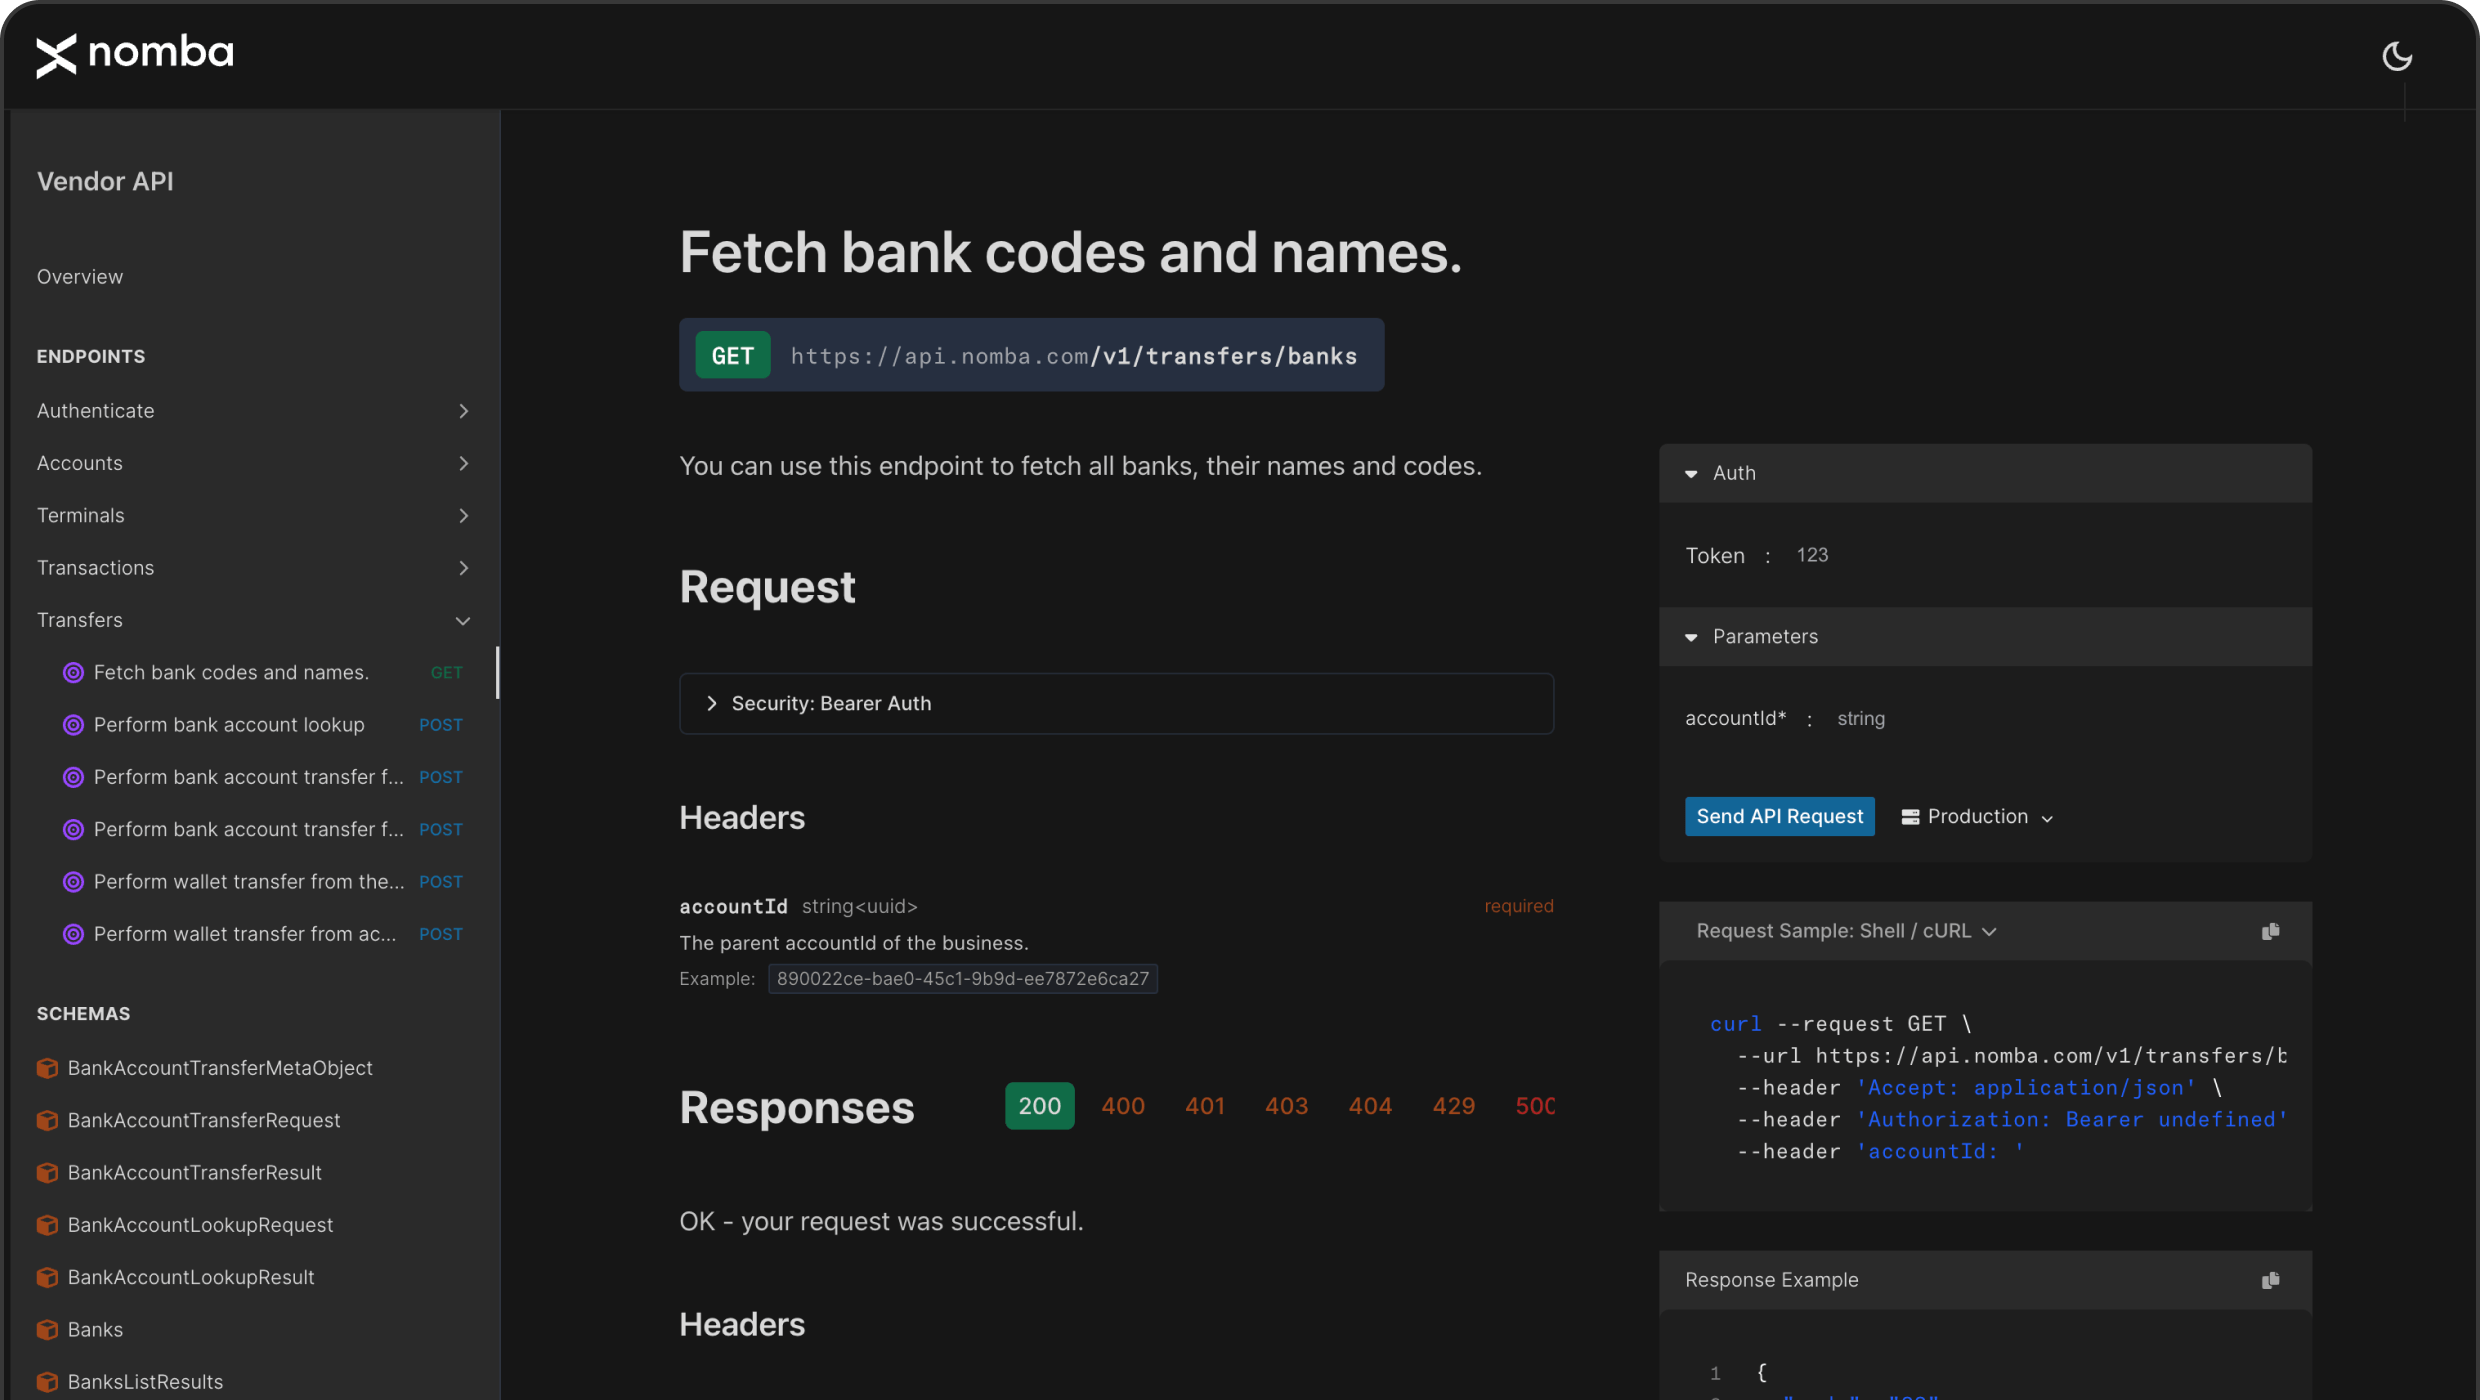This screenshot has width=2480, height=1400.
Task: Click the target icon beside Perform wallet transfer from the...
Action: pos(73,882)
